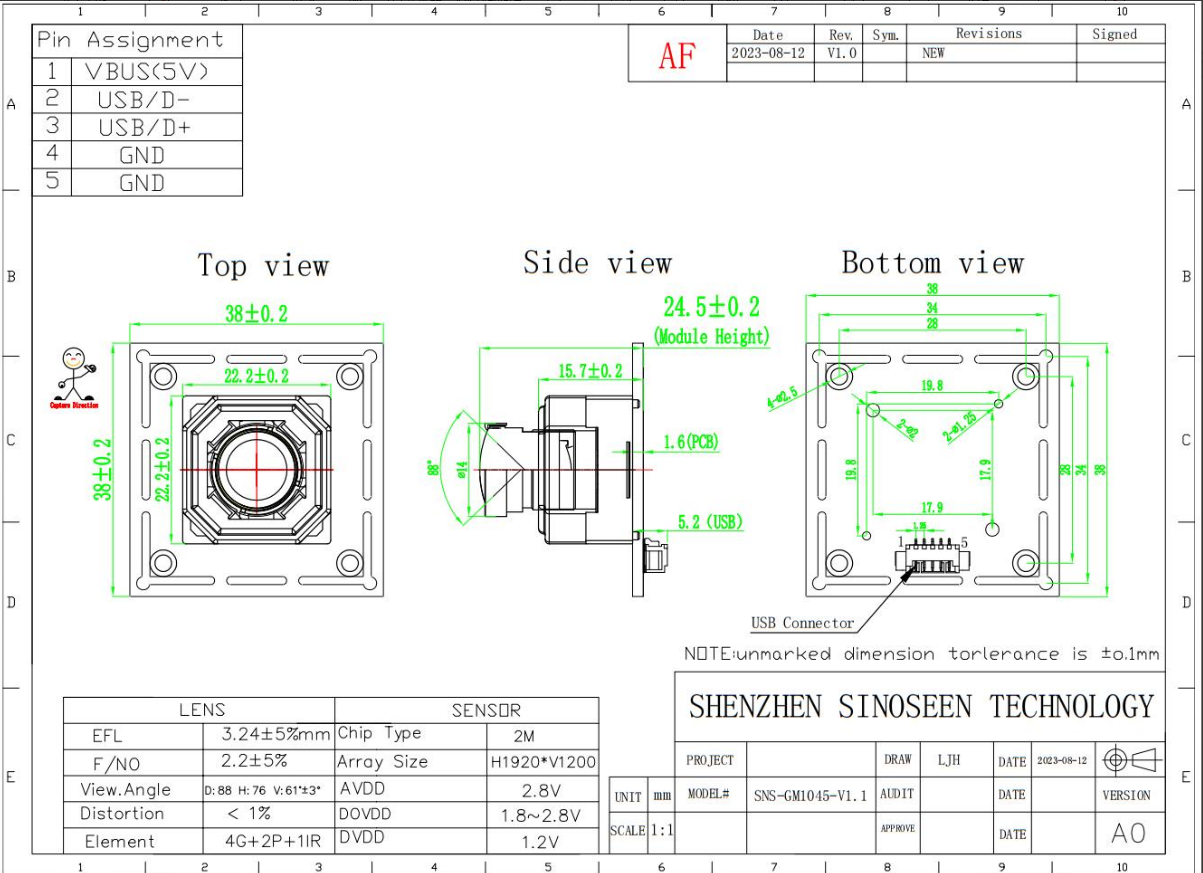Click the 24.5±0.2 module height dimension
Screen dimensions: 1203x873
[x=711, y=307]
